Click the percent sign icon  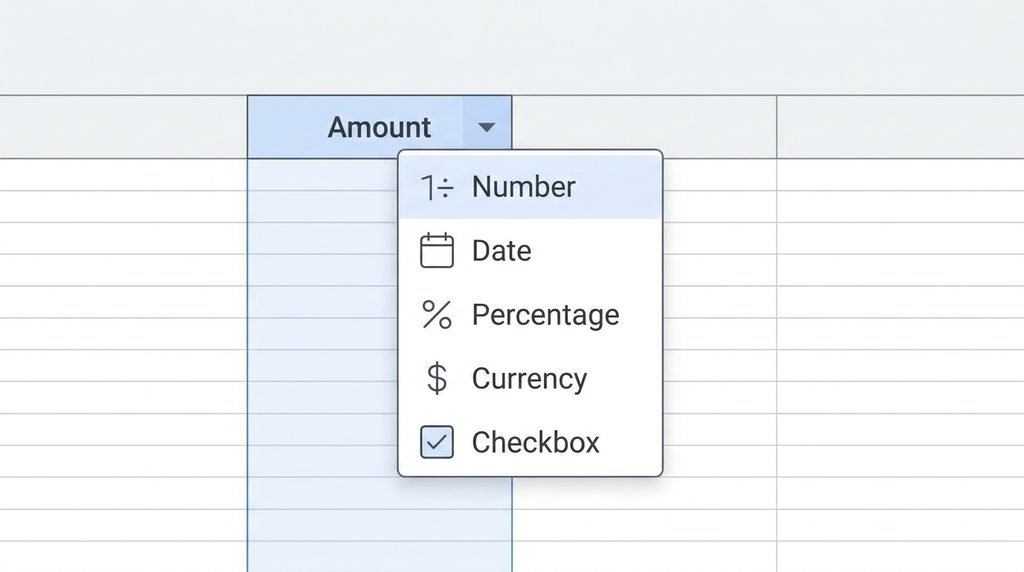436,315
